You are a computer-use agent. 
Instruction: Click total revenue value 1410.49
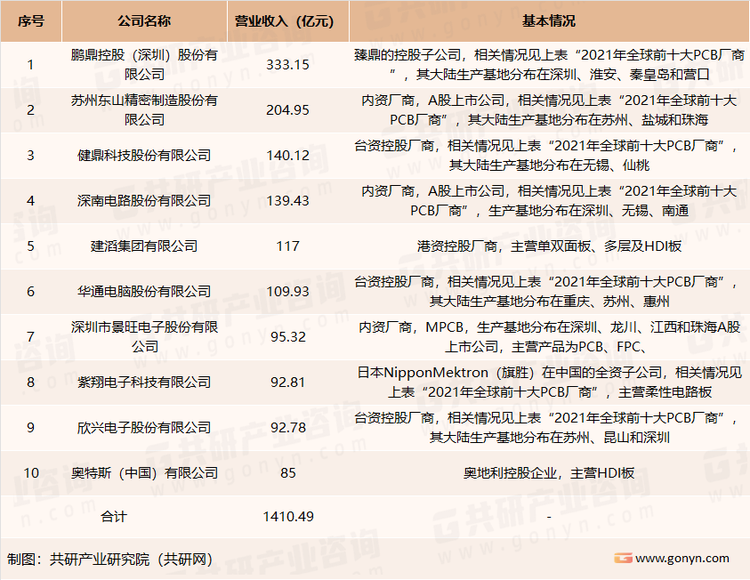(288, 516)
